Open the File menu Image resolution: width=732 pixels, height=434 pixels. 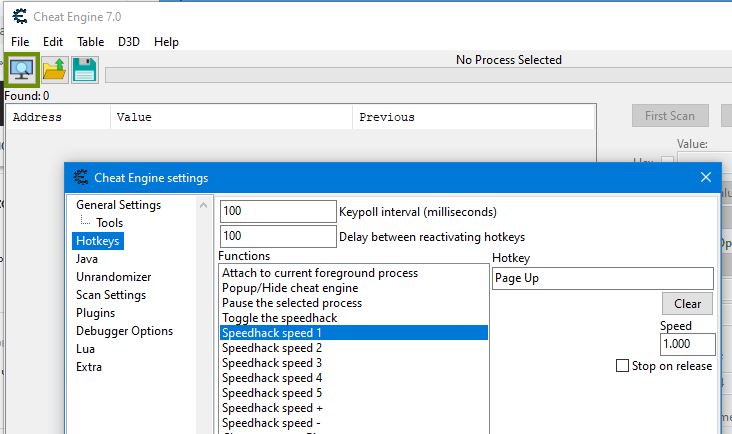[20, 42]
